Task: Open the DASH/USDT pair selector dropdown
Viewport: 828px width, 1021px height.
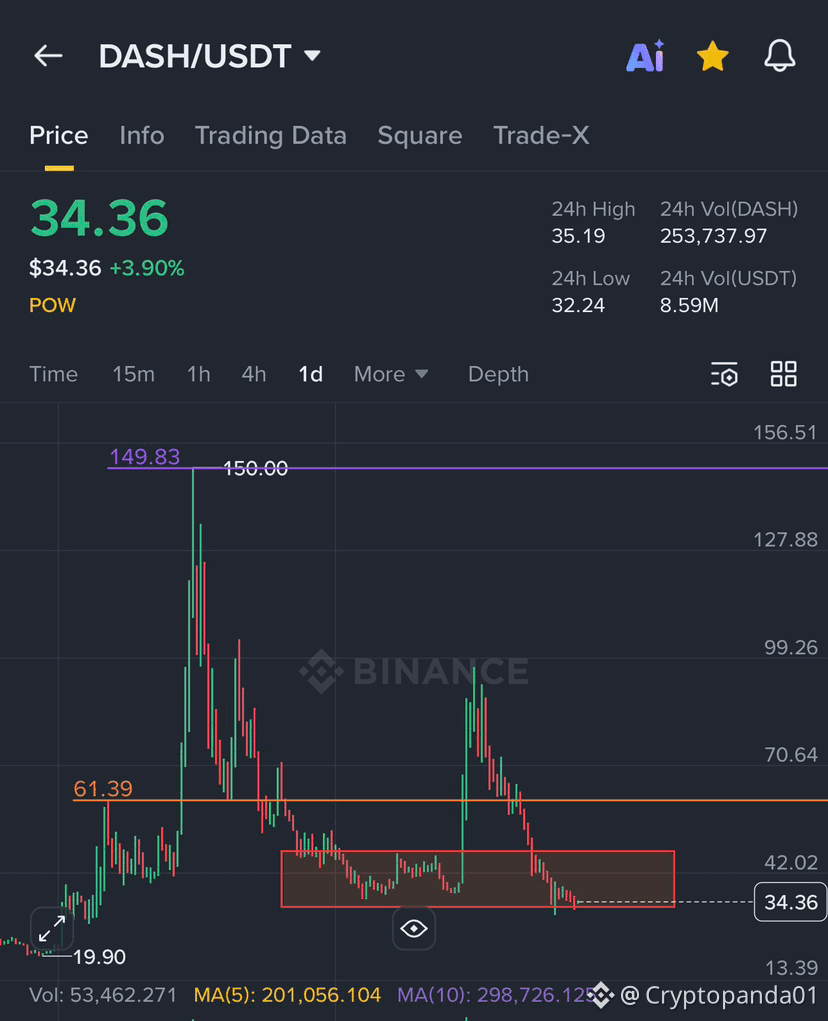Action: tap(210, 56)
